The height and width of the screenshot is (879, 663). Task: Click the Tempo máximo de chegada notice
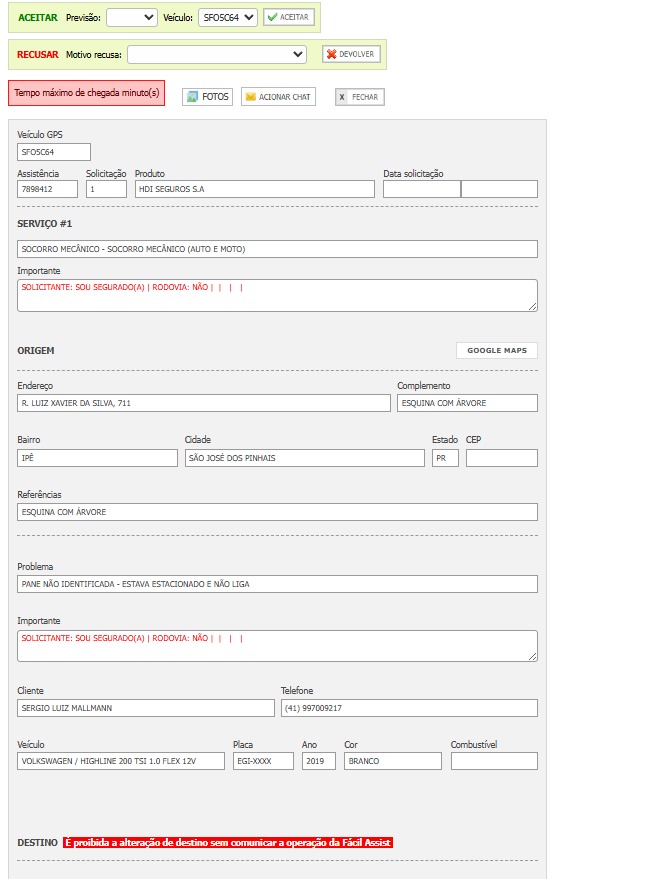pos(86,93)
